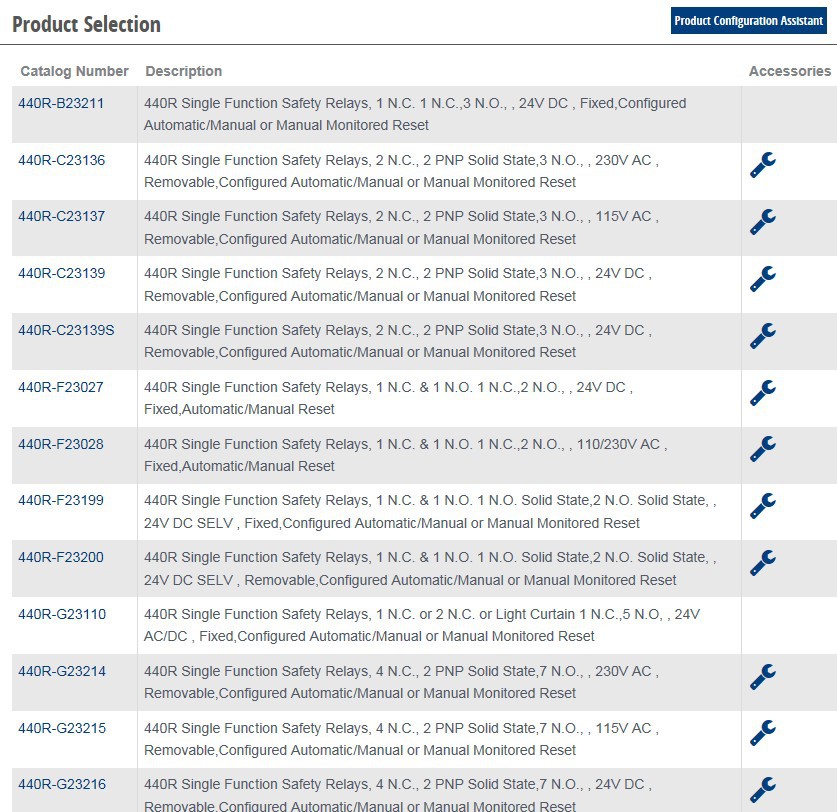
Task: Click the Accessories column header
Action: coord(789,71)
